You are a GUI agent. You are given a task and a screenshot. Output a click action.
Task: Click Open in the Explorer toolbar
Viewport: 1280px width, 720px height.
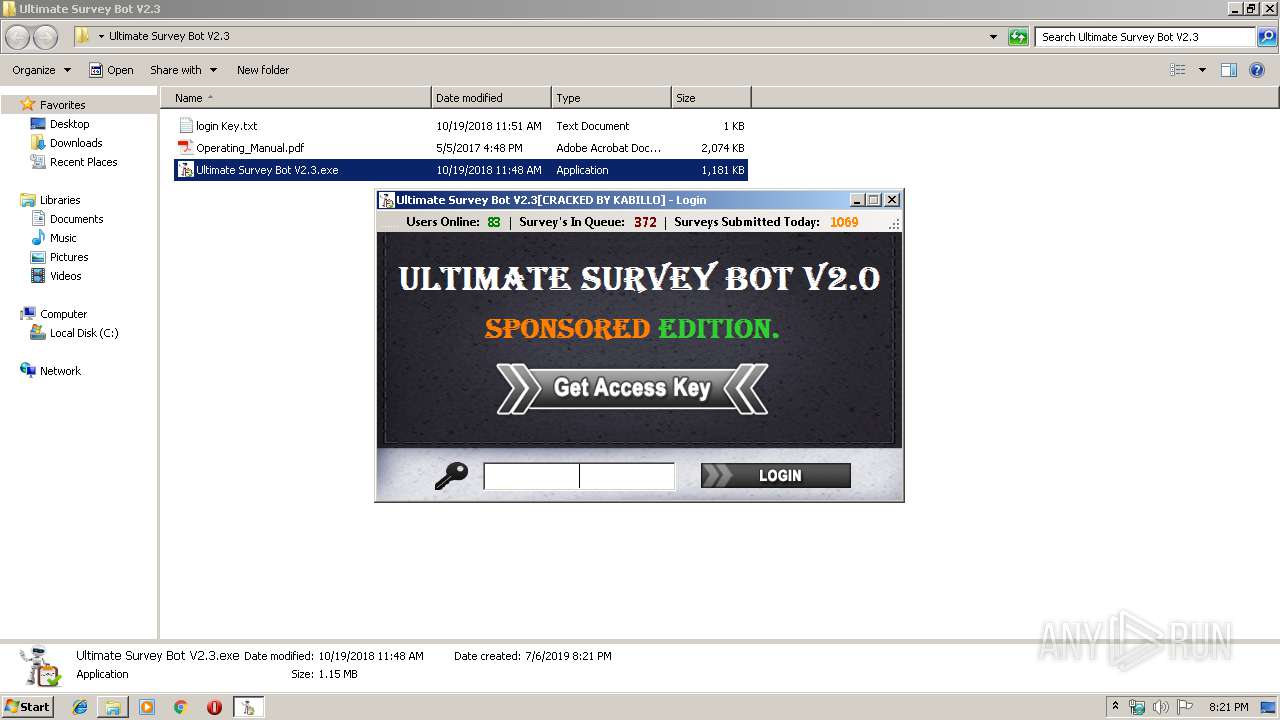click(111, 70)
